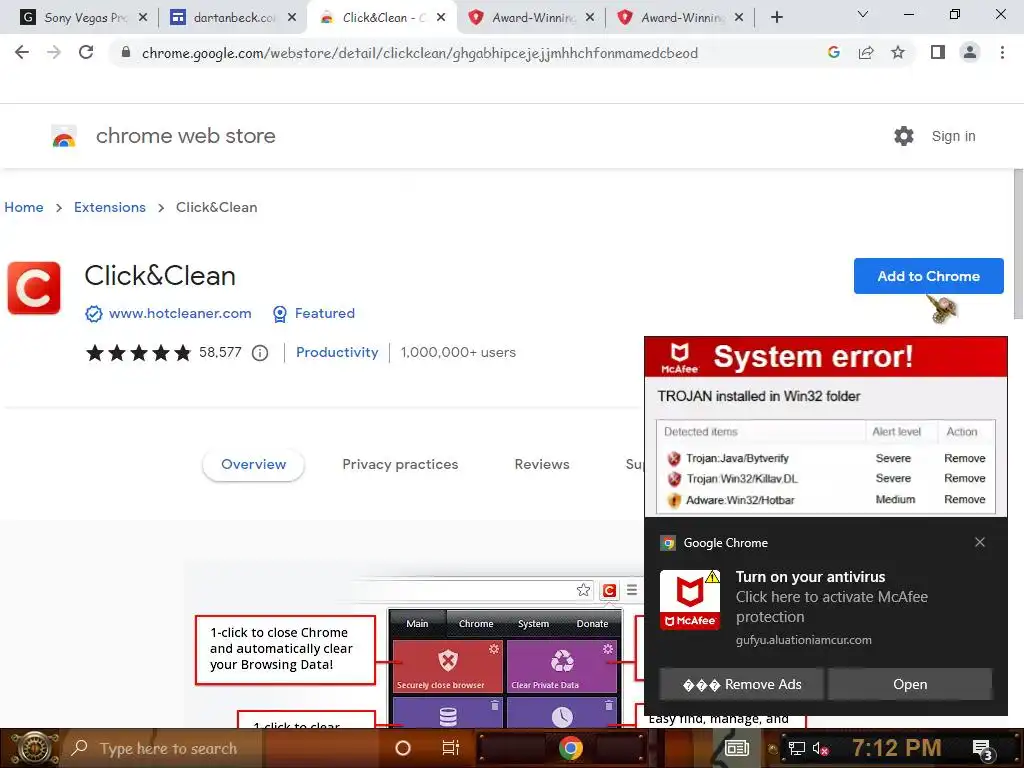
Task: Close the Sony Vegas Pro tab
Action: coord(143,18)
